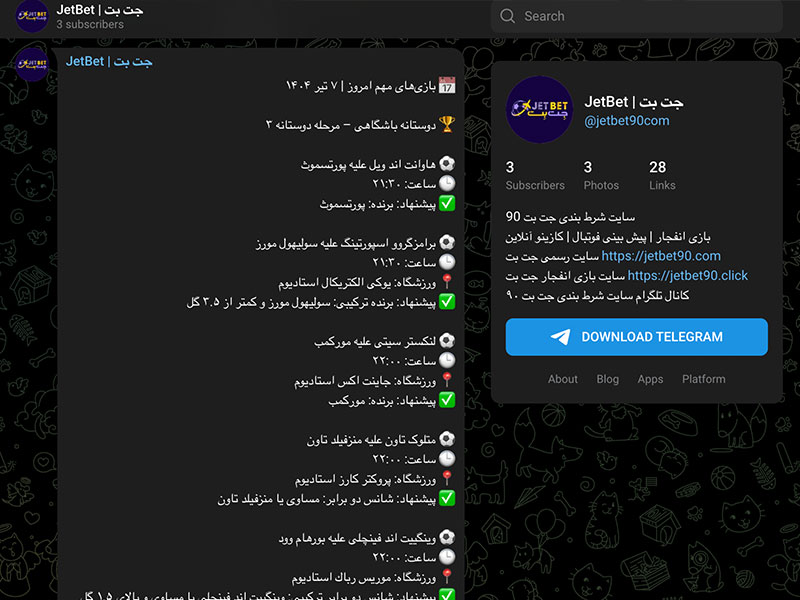This screenshot has width=800, height=600.
Task: Click the JetBet avatar beside the message
Action: tap(32, 64)
